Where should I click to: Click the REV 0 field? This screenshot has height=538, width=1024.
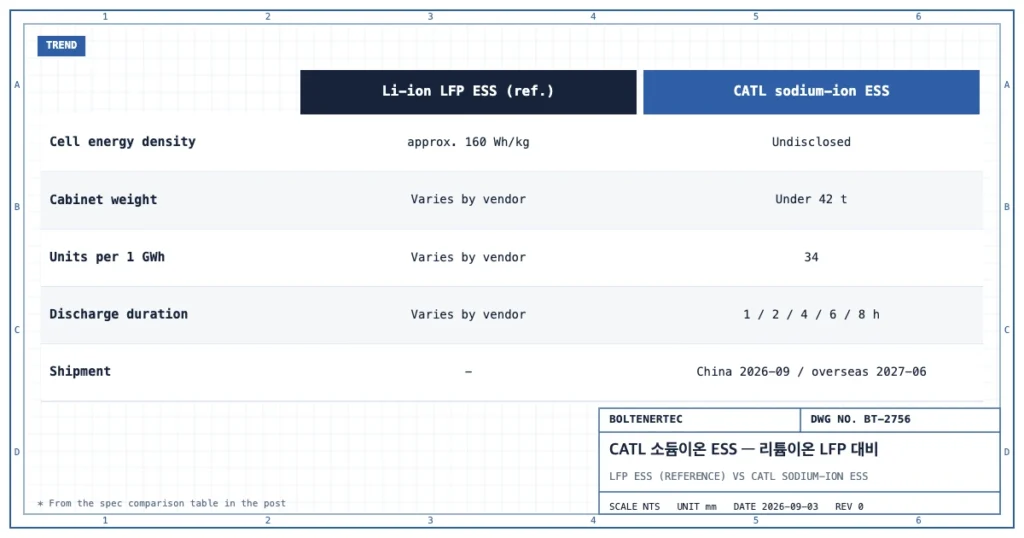click(849, 507)
